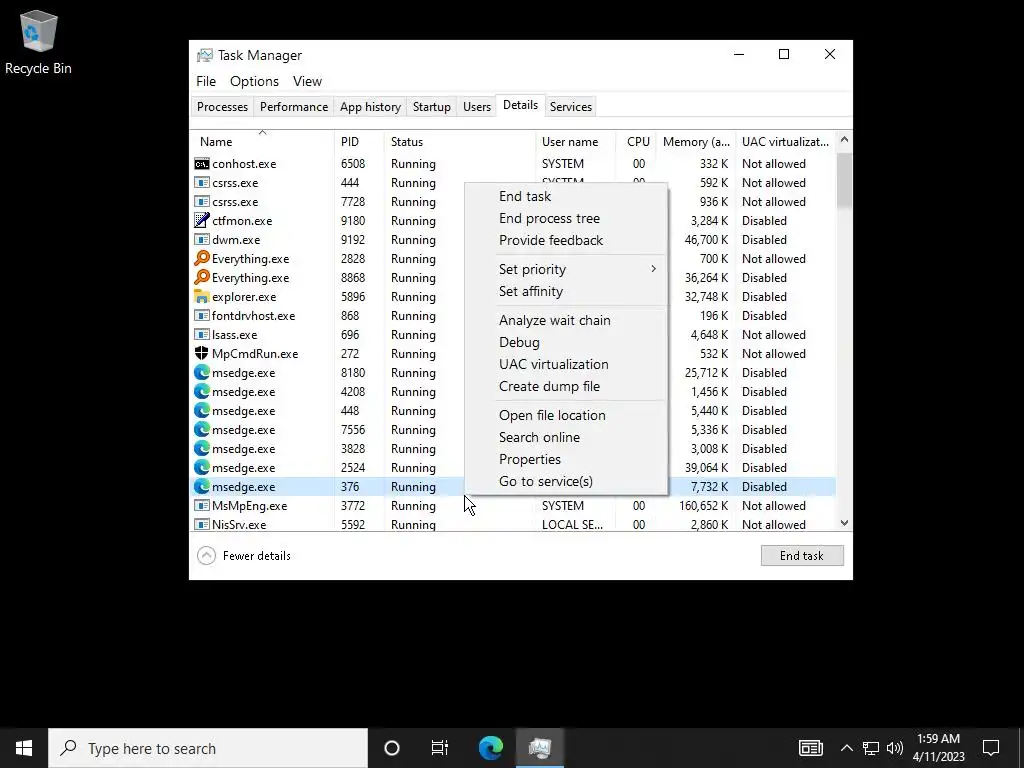Select Provide feedback in context menu

(x=566, y=240)
